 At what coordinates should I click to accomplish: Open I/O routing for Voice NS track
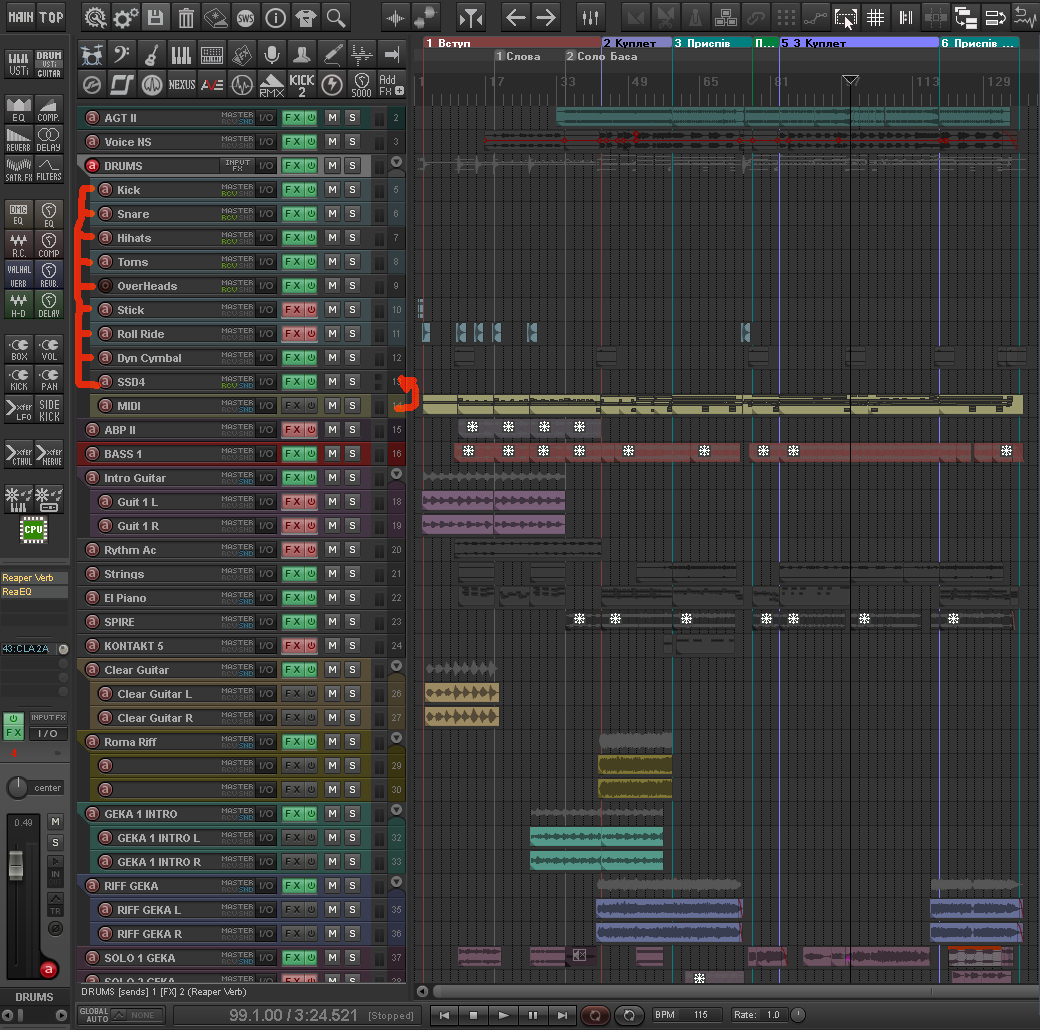[266, 142]
